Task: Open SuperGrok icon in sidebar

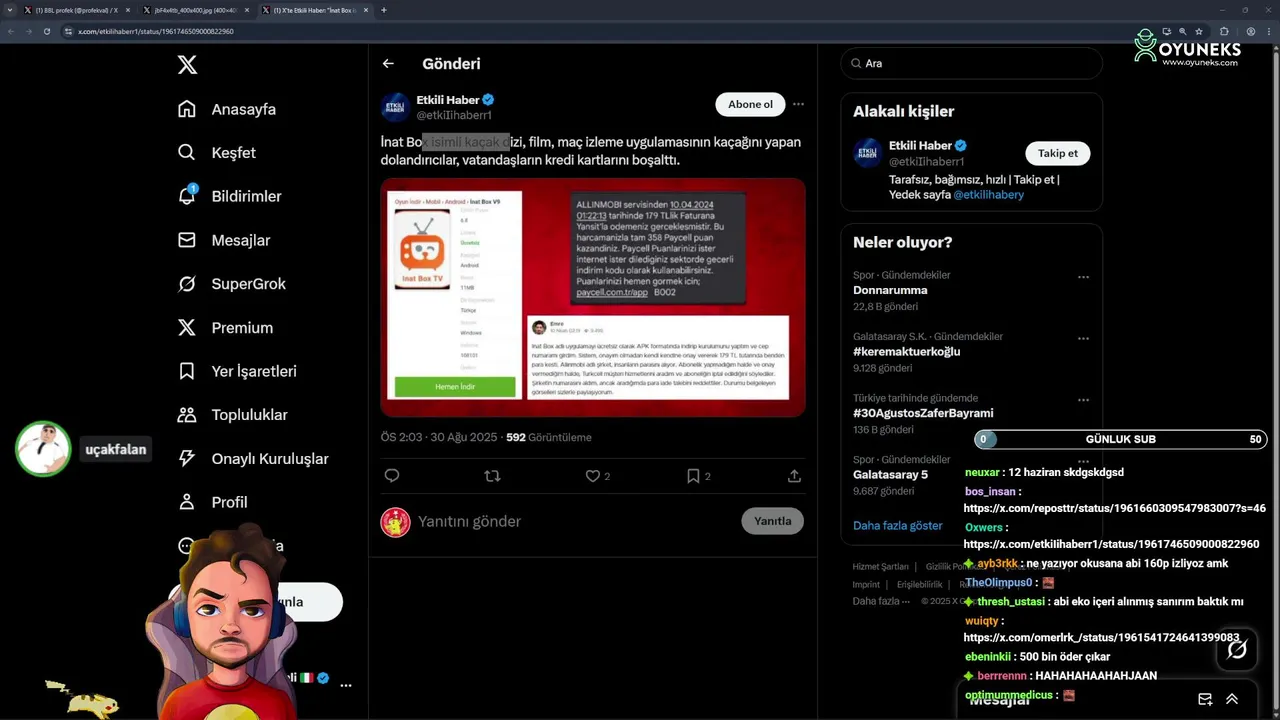Action: coord(187,284)
